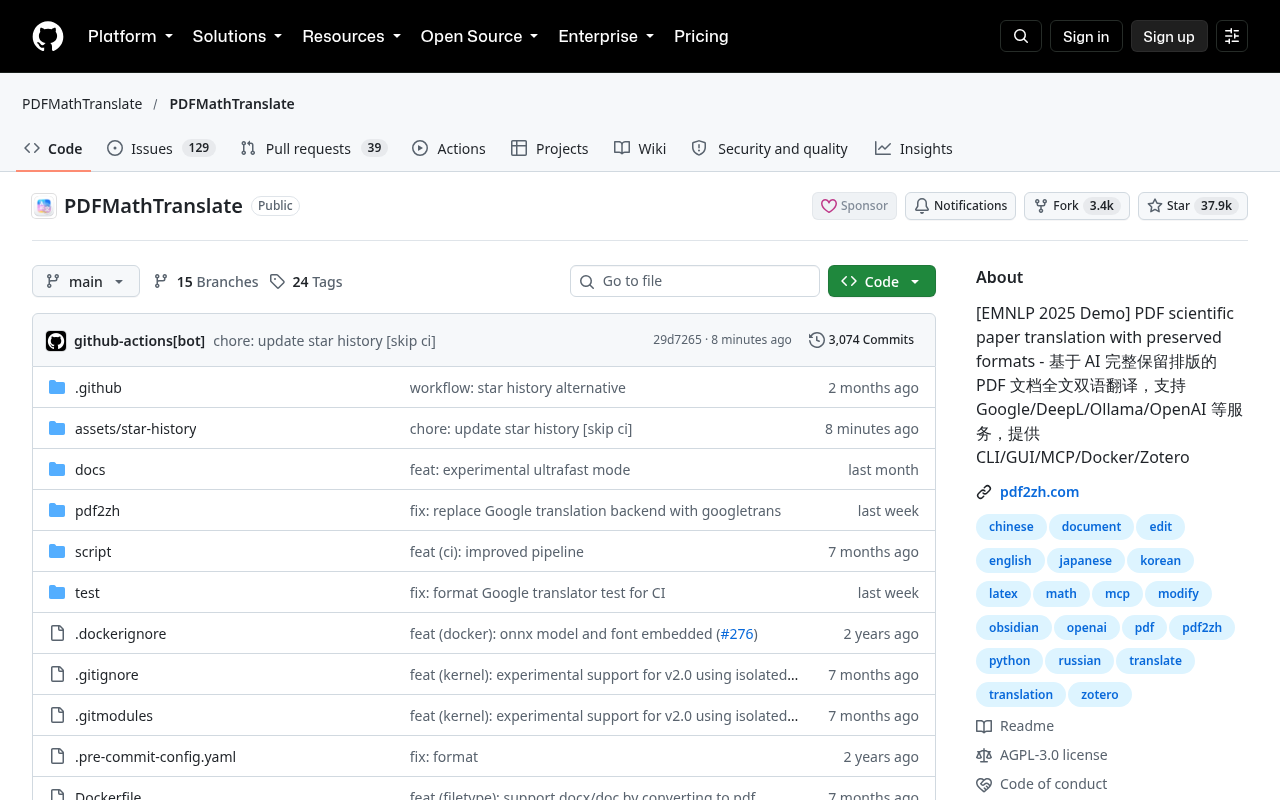Open the Wiki tab
This screenshot has height=800, width=1280.
640,148
